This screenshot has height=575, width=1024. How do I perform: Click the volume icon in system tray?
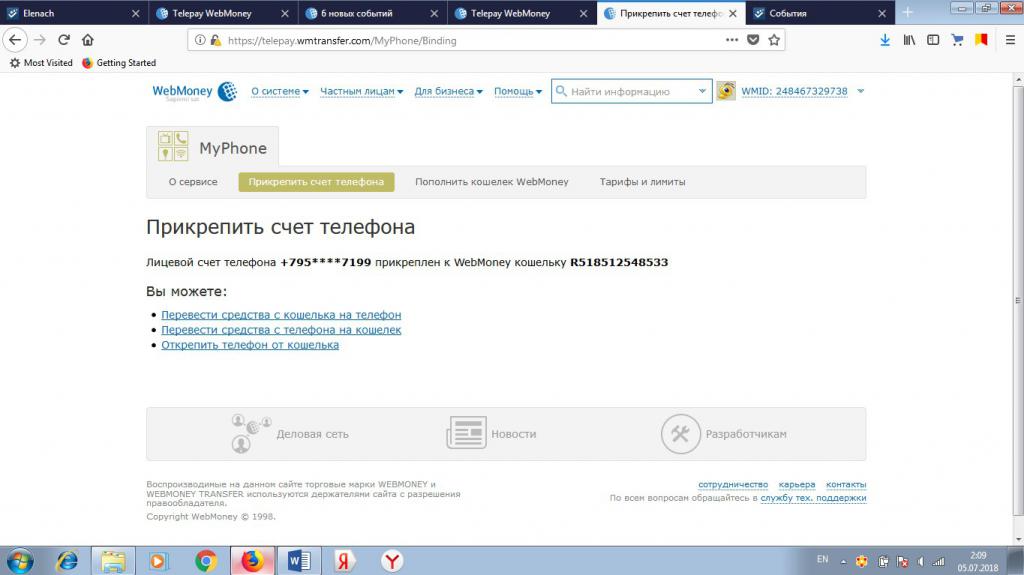click(x=920, y=561)
